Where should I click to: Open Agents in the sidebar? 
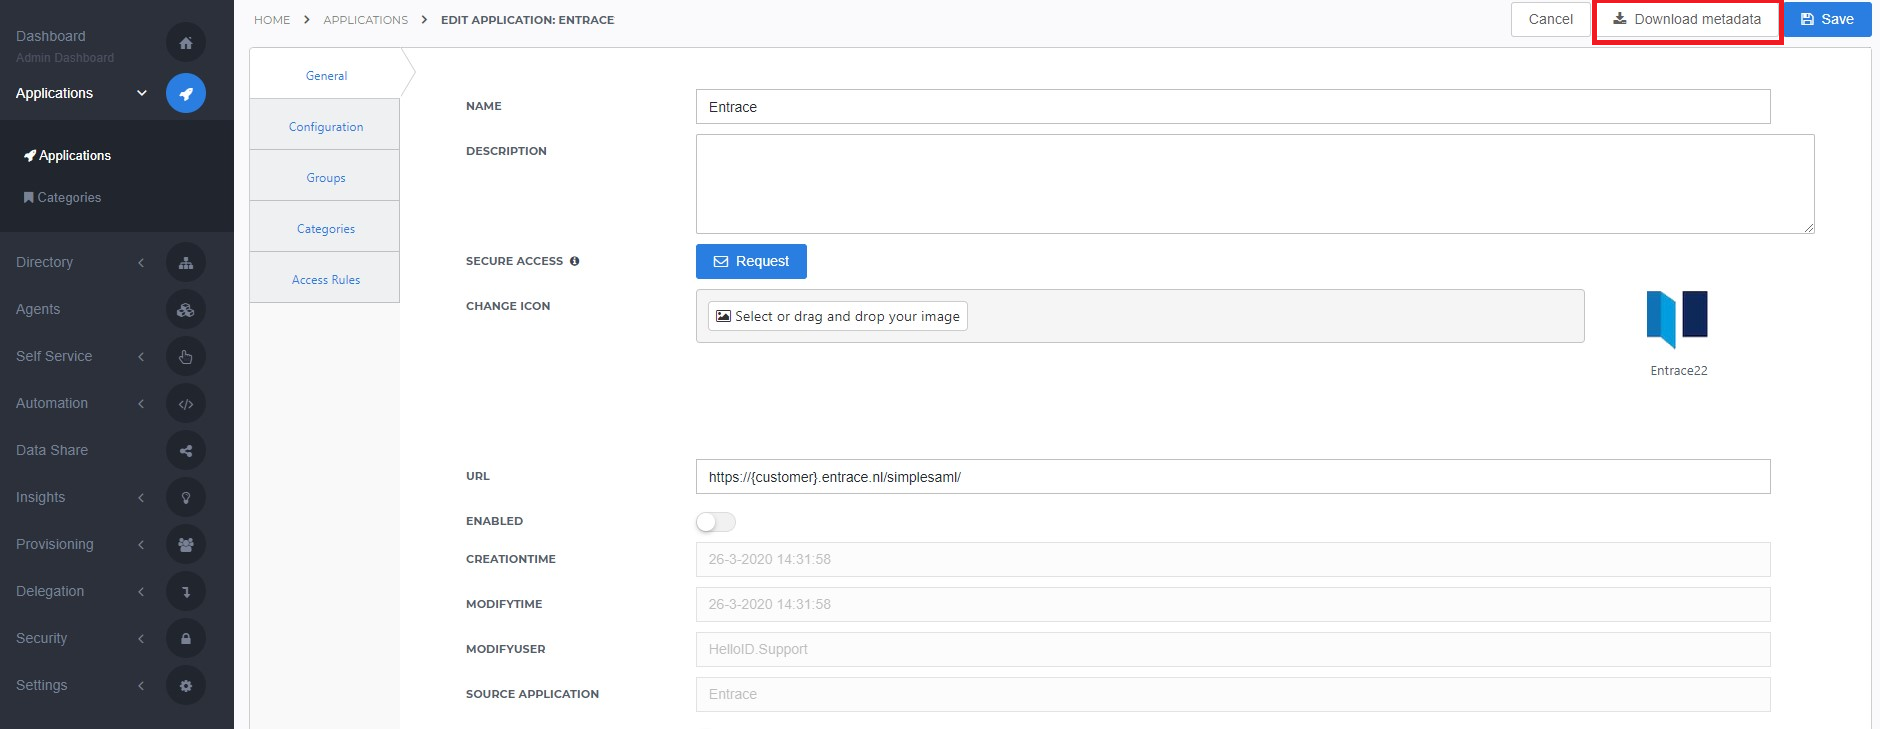click(38, 309)
